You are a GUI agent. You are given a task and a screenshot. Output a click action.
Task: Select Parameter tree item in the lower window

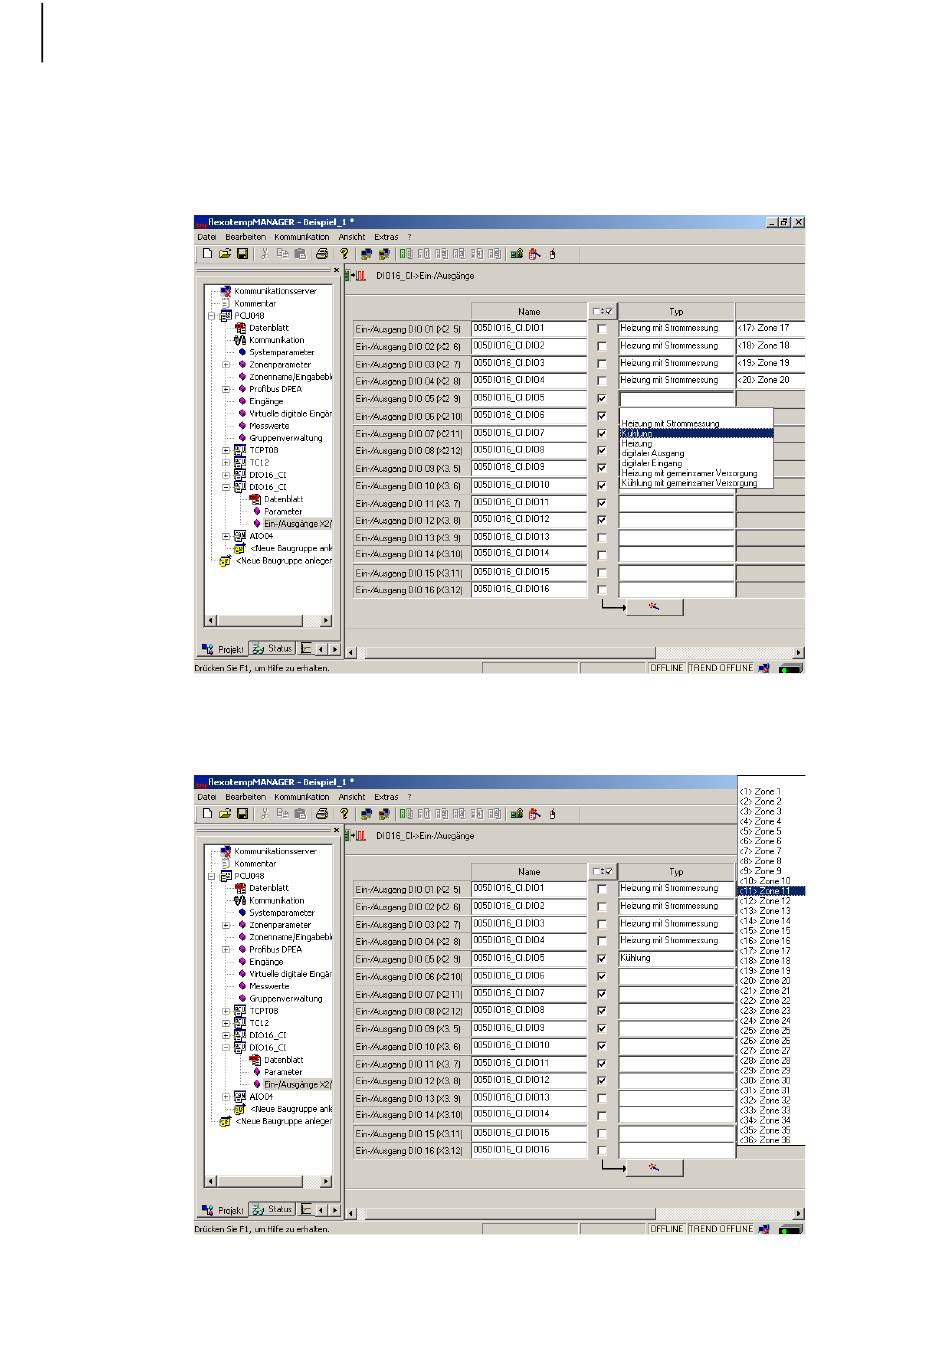tap(283, 1072)
